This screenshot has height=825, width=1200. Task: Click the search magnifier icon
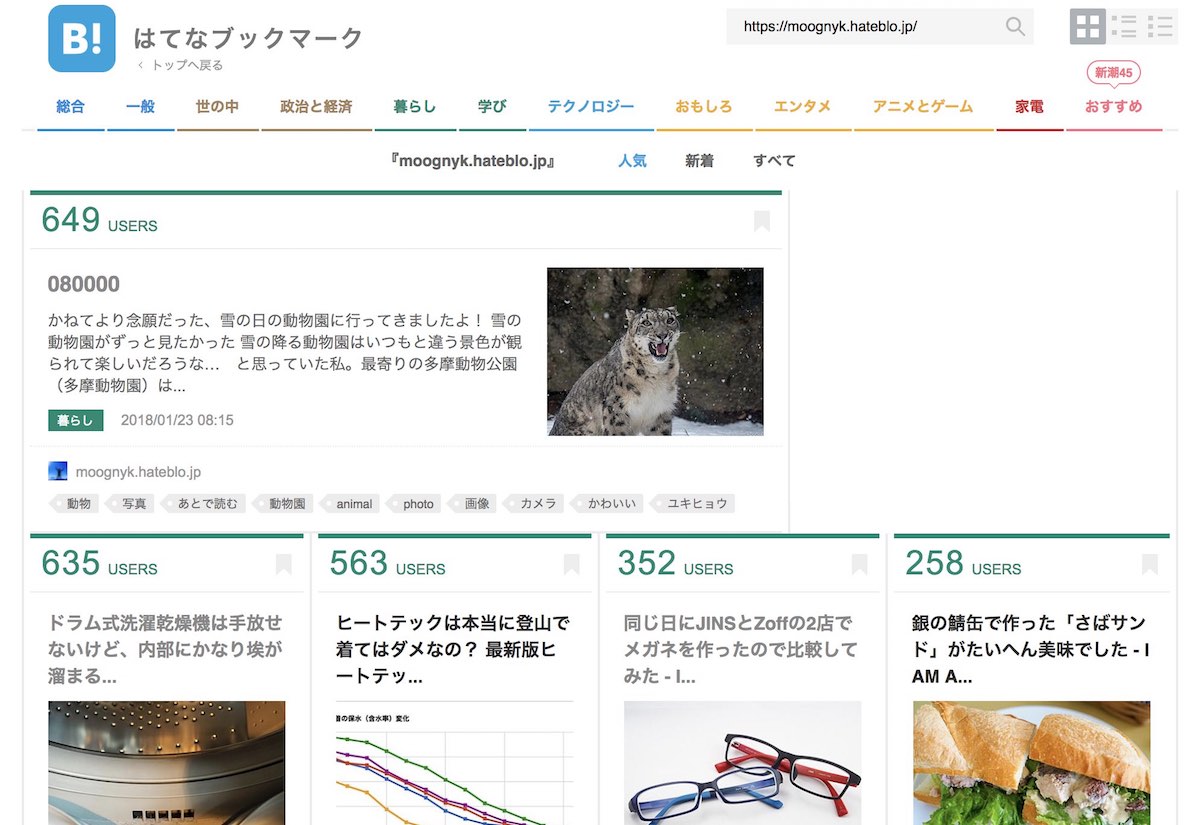1015,27
